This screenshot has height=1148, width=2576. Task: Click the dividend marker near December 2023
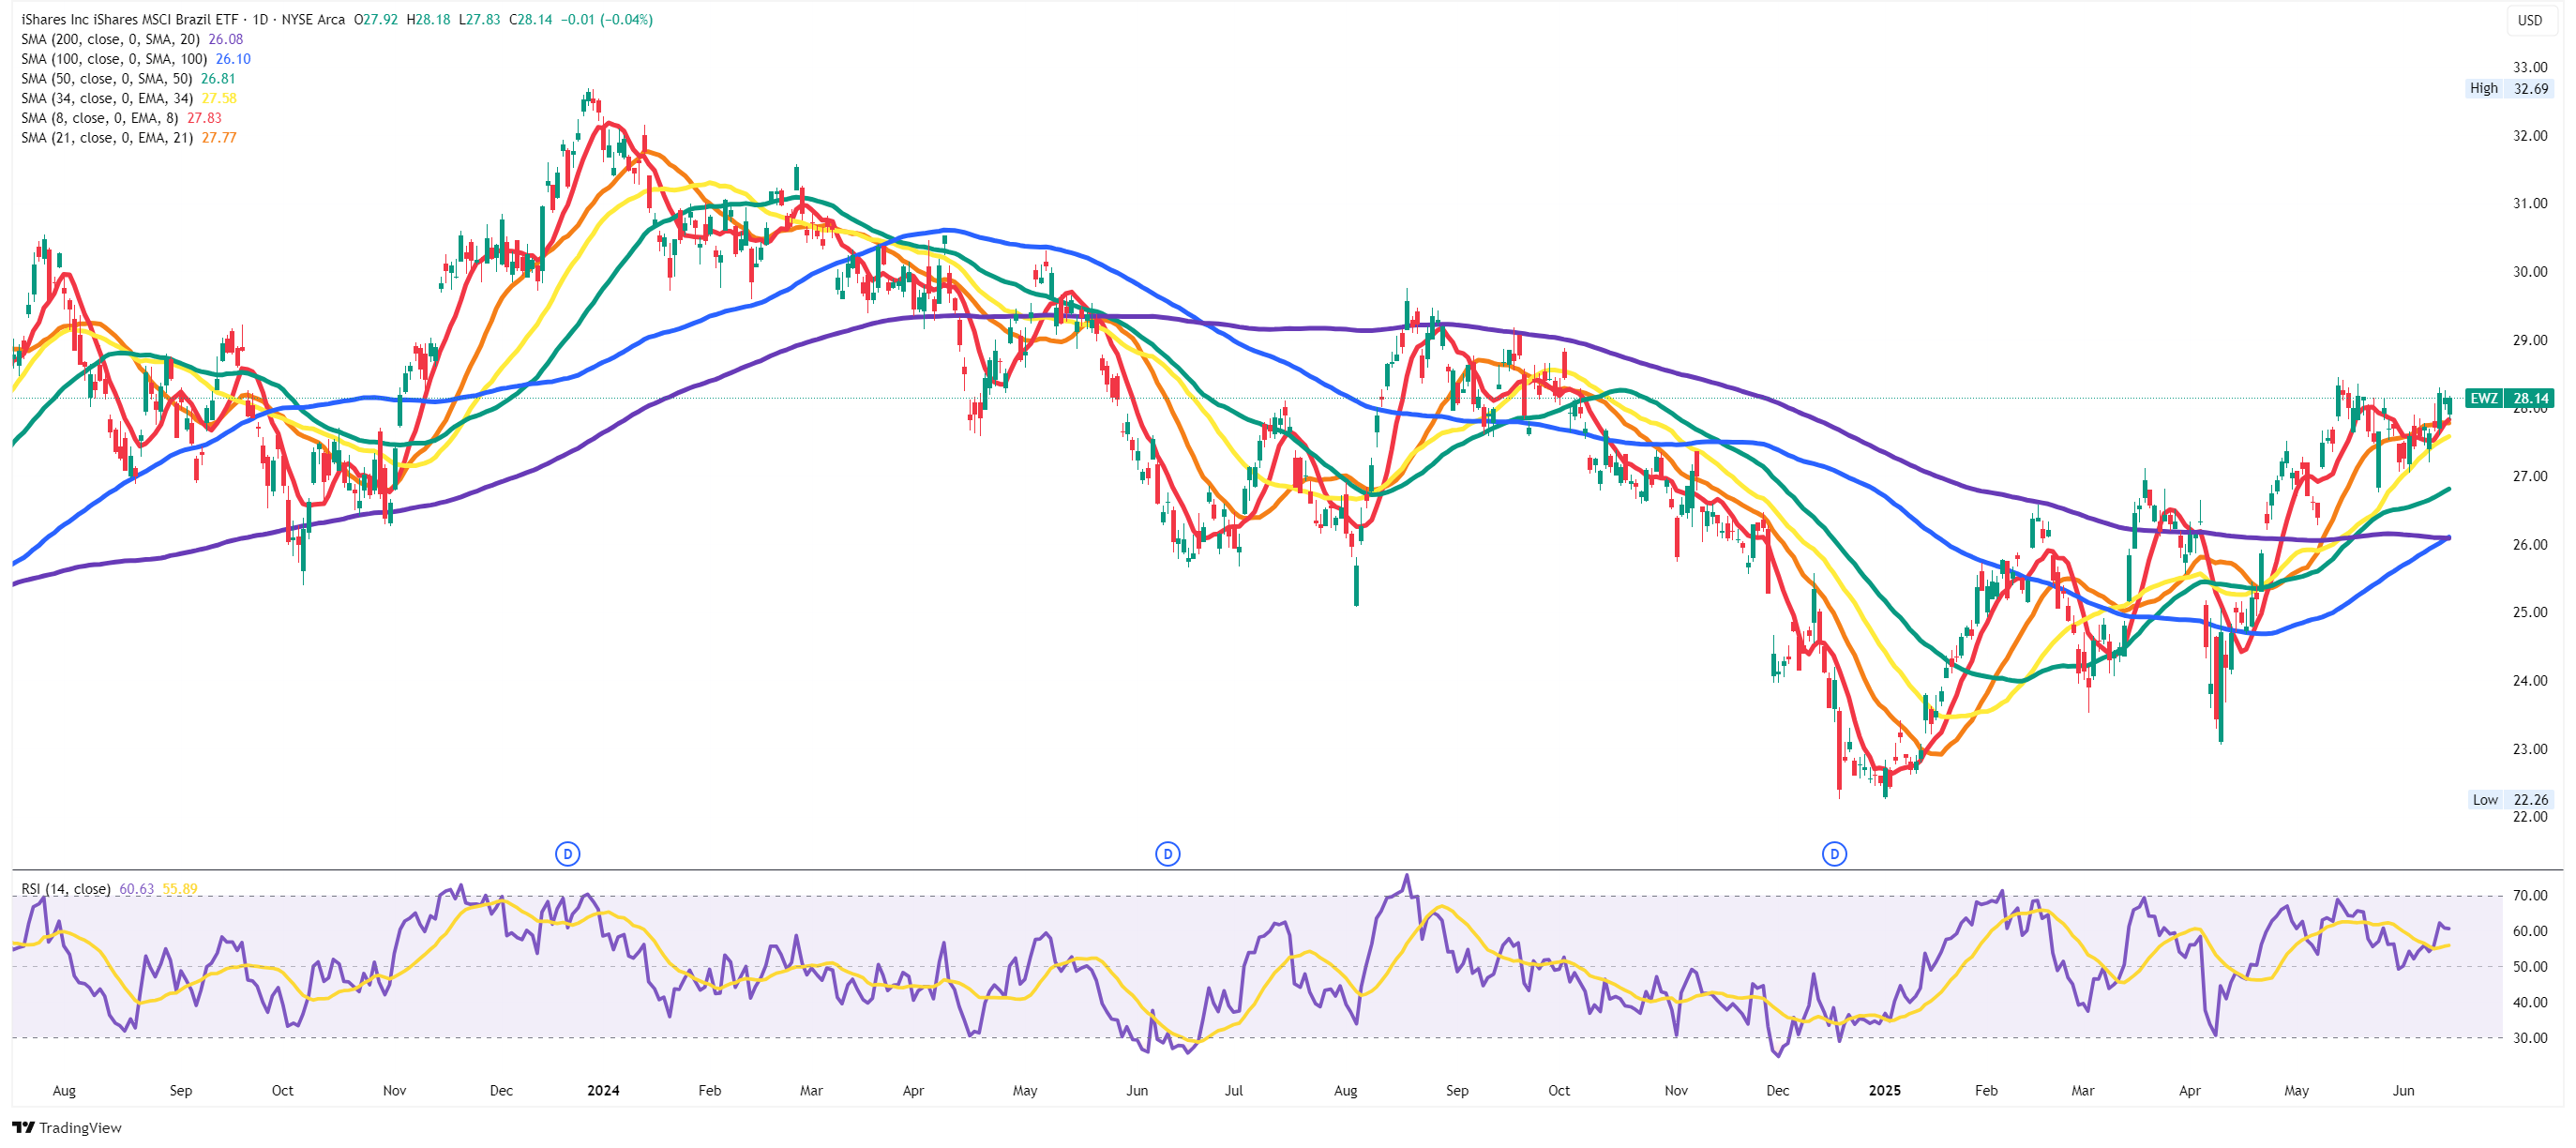[x=567, y=853]
